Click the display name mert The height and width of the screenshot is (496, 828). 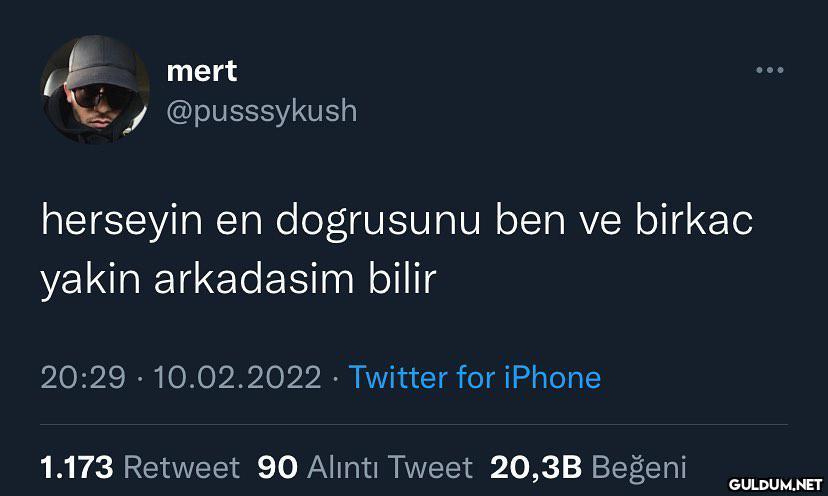[202, 71]
